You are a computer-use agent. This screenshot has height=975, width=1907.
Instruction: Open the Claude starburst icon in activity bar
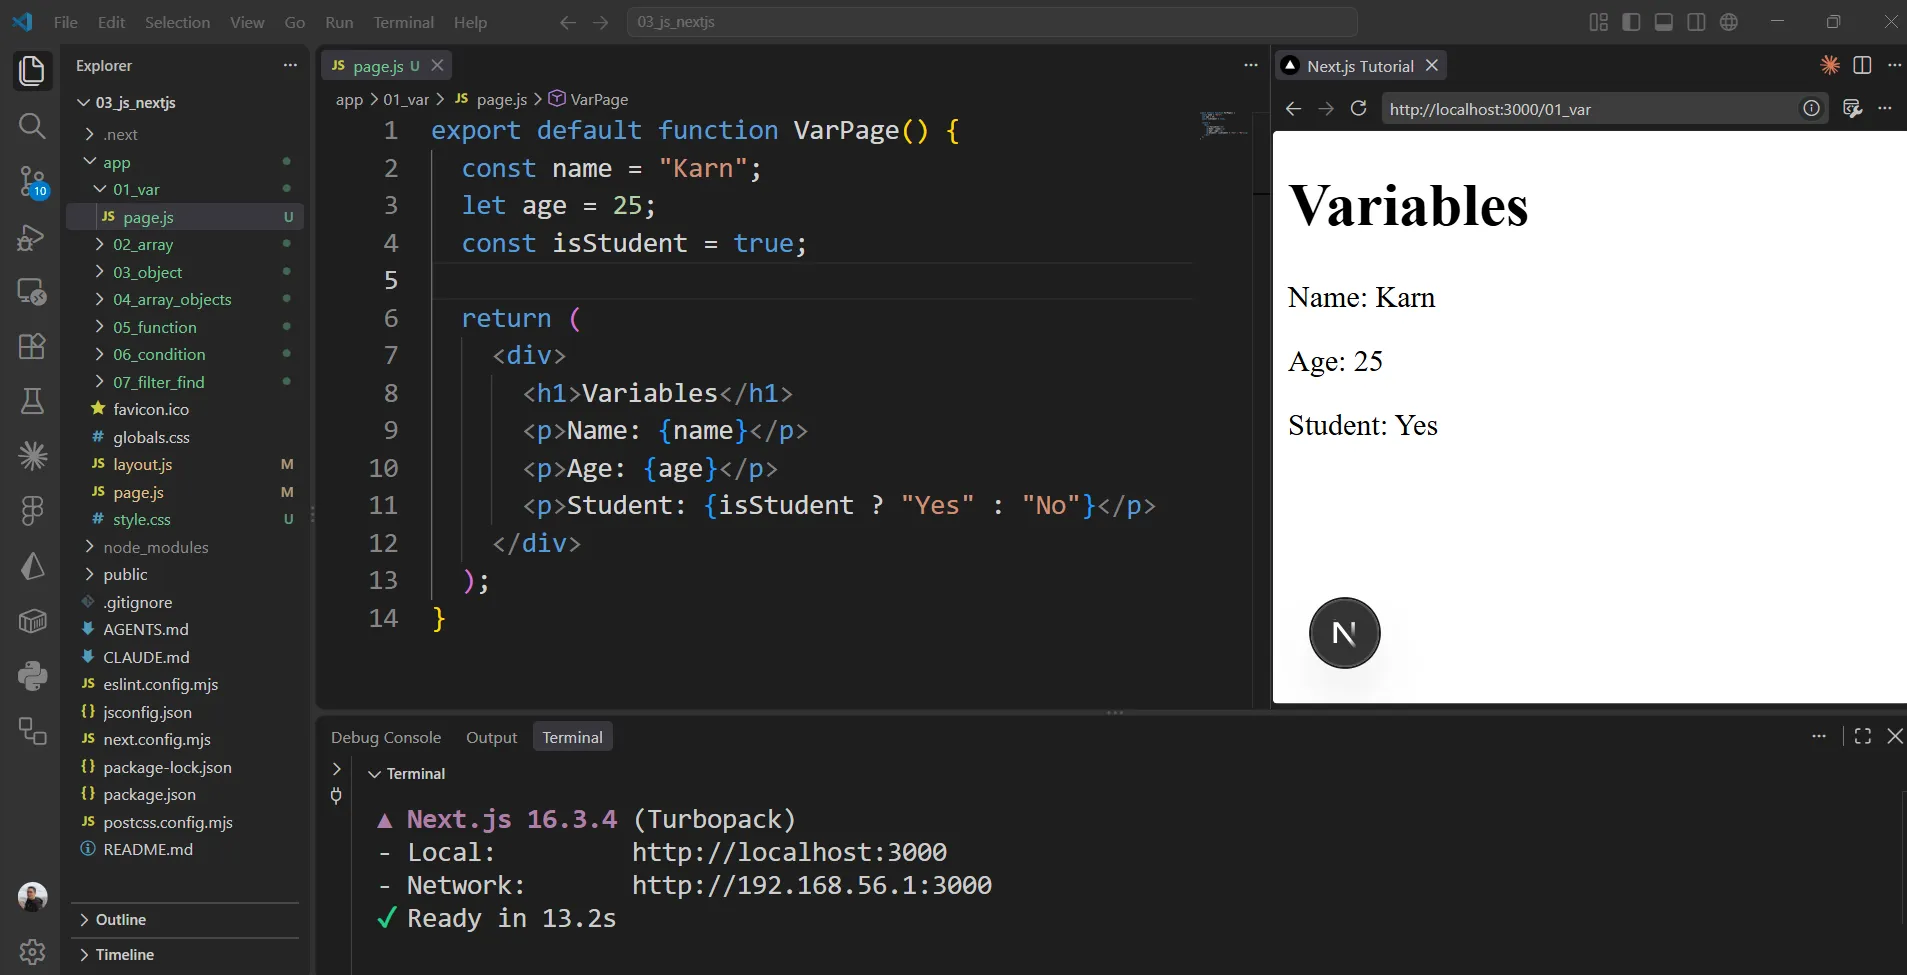pos(32,456)
